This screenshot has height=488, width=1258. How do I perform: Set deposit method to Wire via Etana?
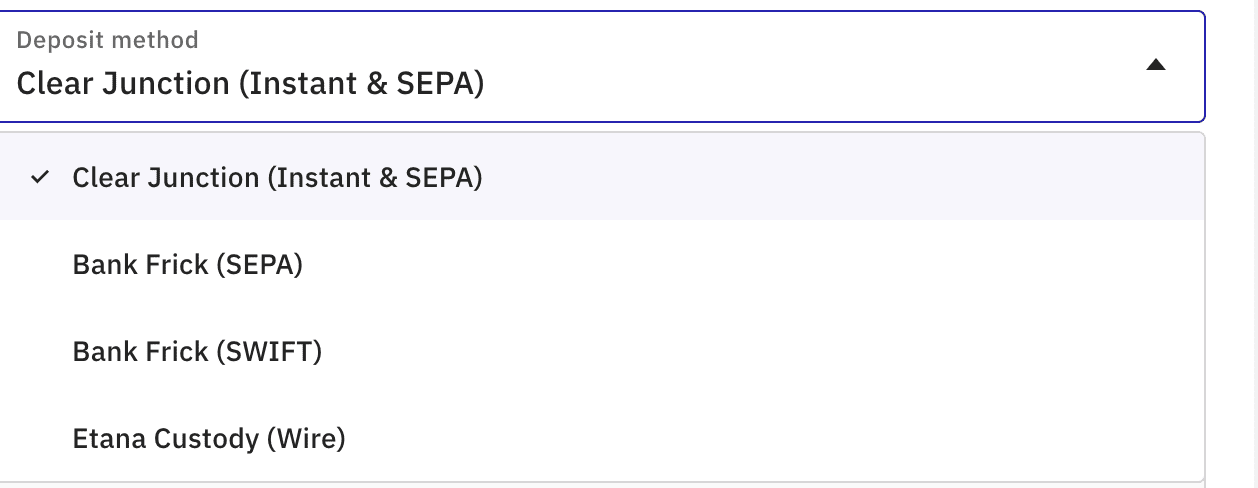pos(208,438)
